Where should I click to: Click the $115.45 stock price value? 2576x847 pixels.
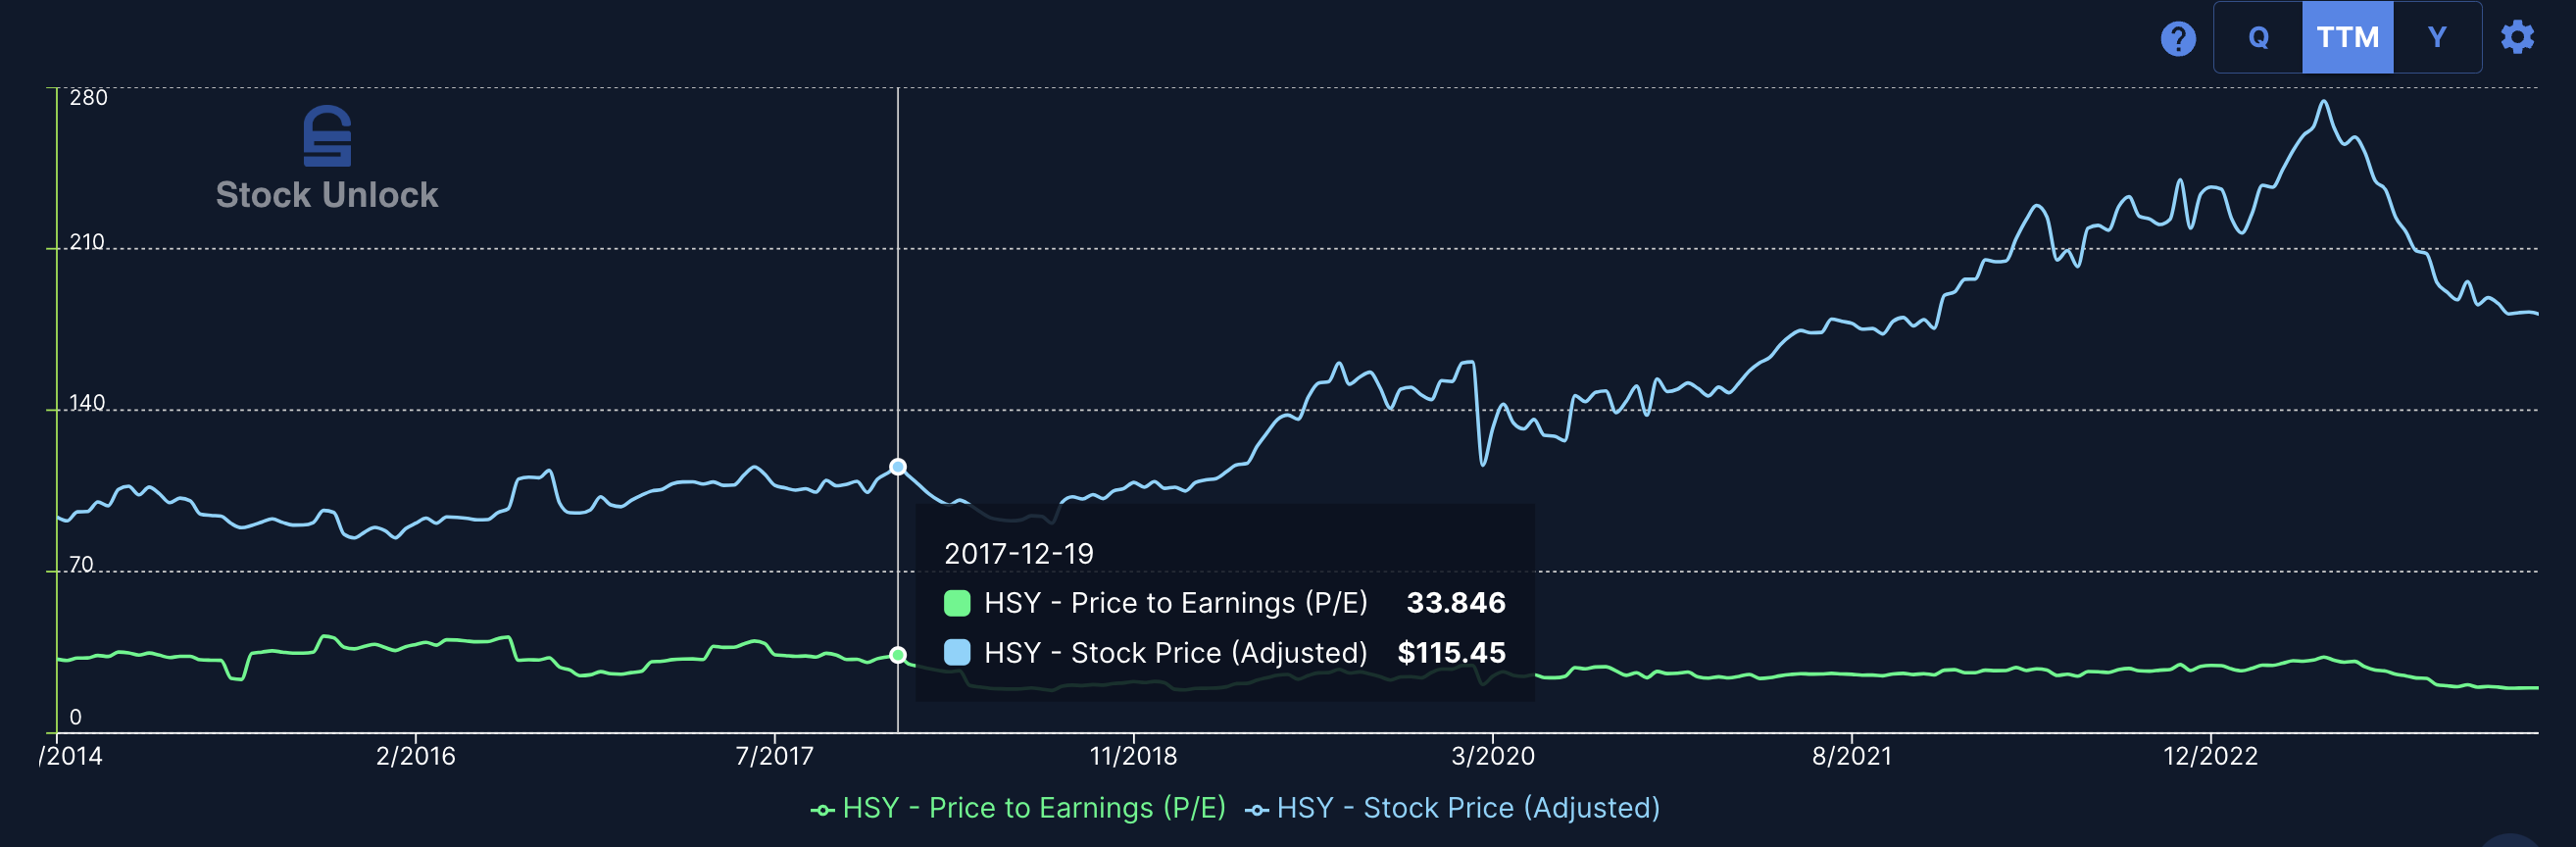pos(1451,652)
